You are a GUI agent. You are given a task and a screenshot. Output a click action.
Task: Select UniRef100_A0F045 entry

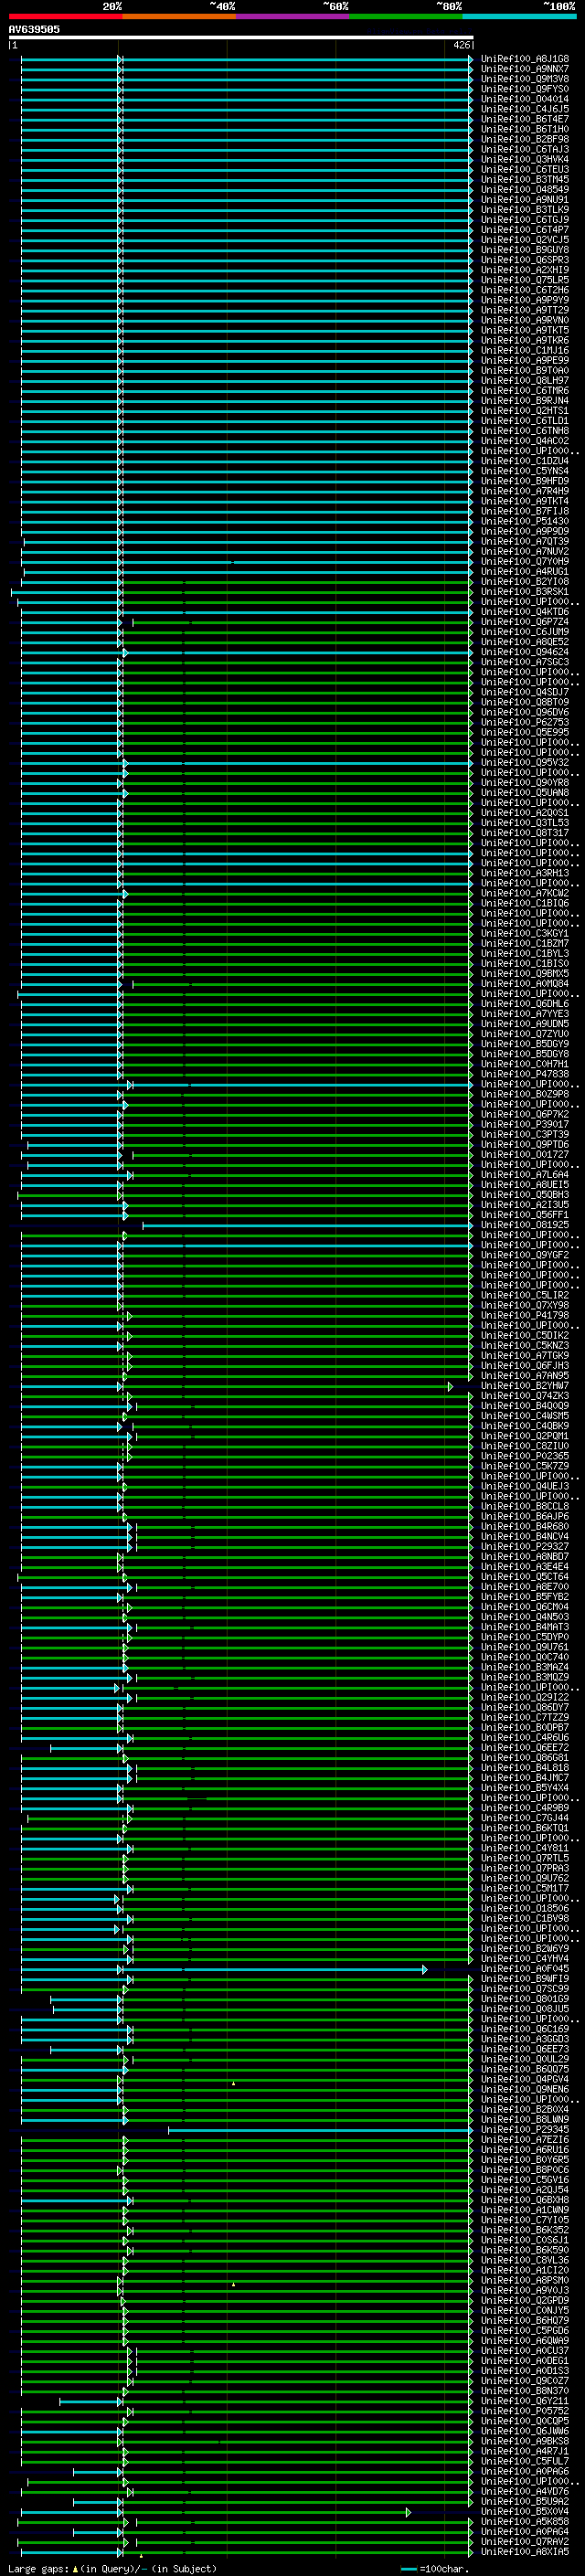coord(524,1968)
